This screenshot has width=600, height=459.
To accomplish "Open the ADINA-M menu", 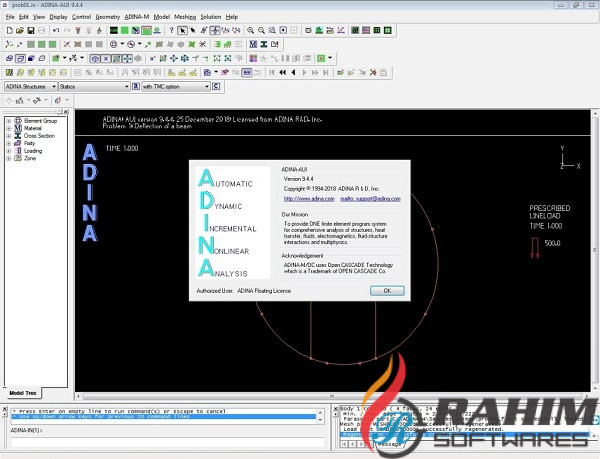I will click(137, 17).
